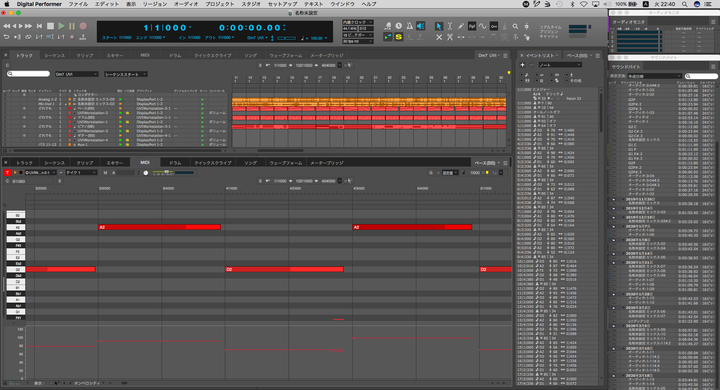Toggle the yellow Solo S button
This screenshot has height=390, width=720.
coord(399,37)
